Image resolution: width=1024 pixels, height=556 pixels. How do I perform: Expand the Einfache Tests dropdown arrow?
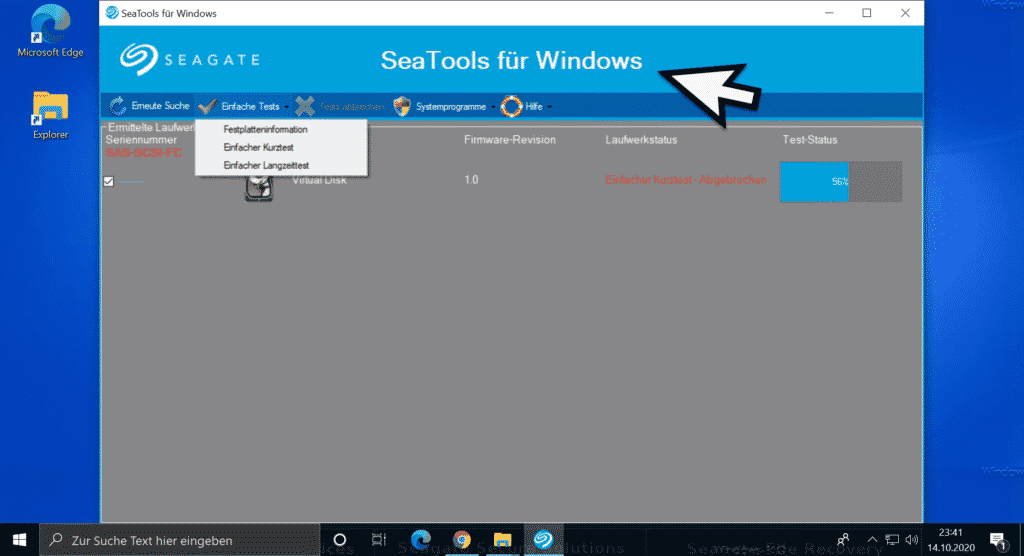[x=286, y=107]
